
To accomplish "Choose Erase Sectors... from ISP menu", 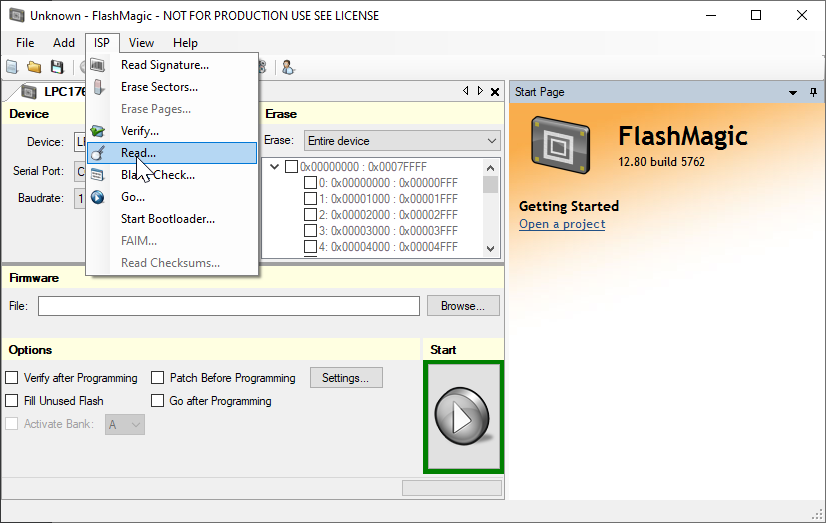I will 172,87.
